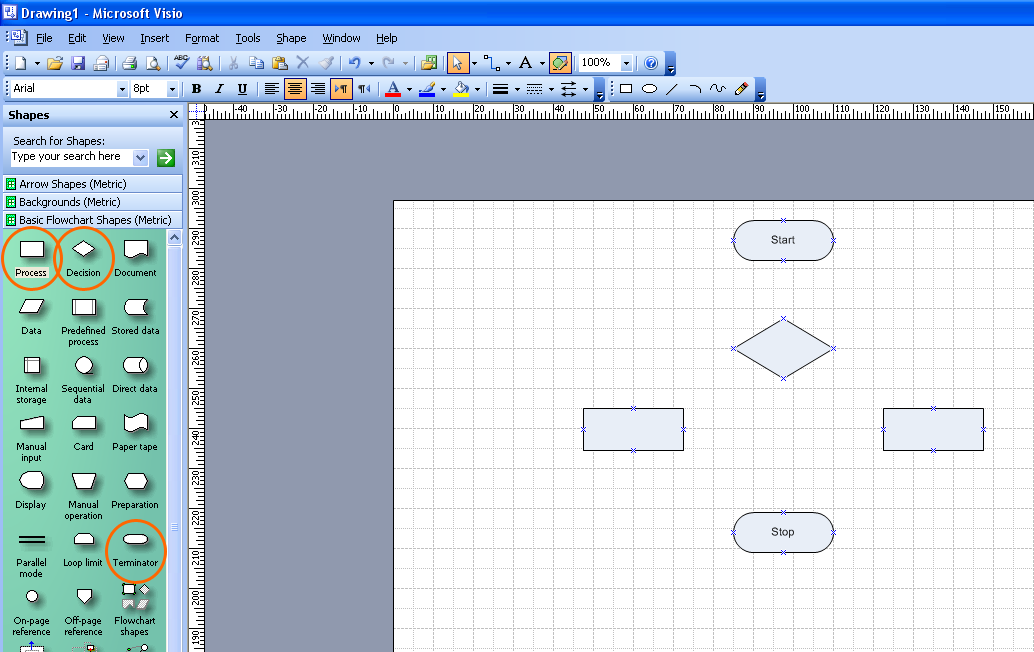The width and height of the screenshot is (1034, 652).
Task: Select the Ellipse drawing tool
Action: pyautogui.click(x=648, y=89)
